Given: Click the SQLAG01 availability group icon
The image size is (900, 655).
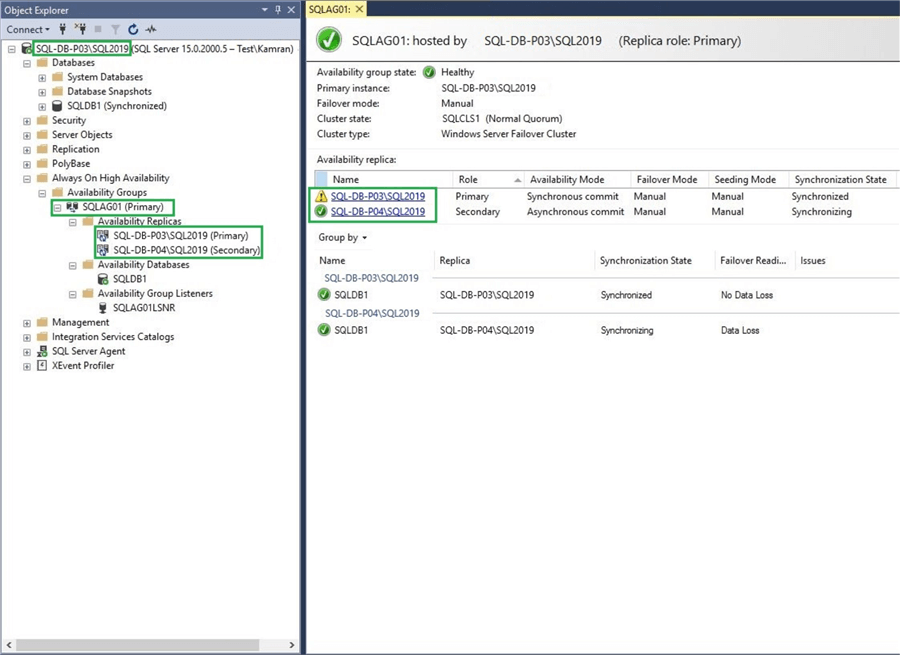Looking at the screenshot, I should tap(72, 207).
